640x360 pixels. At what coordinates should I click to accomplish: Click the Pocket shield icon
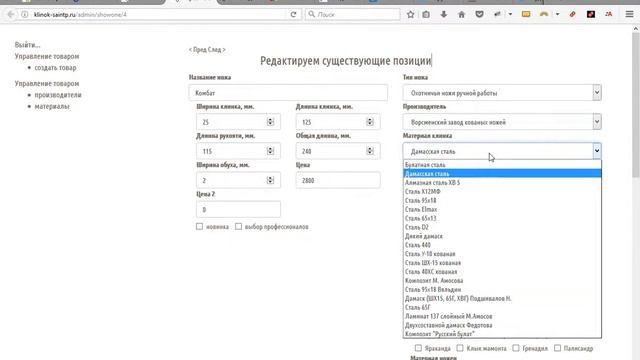(479, 14)
